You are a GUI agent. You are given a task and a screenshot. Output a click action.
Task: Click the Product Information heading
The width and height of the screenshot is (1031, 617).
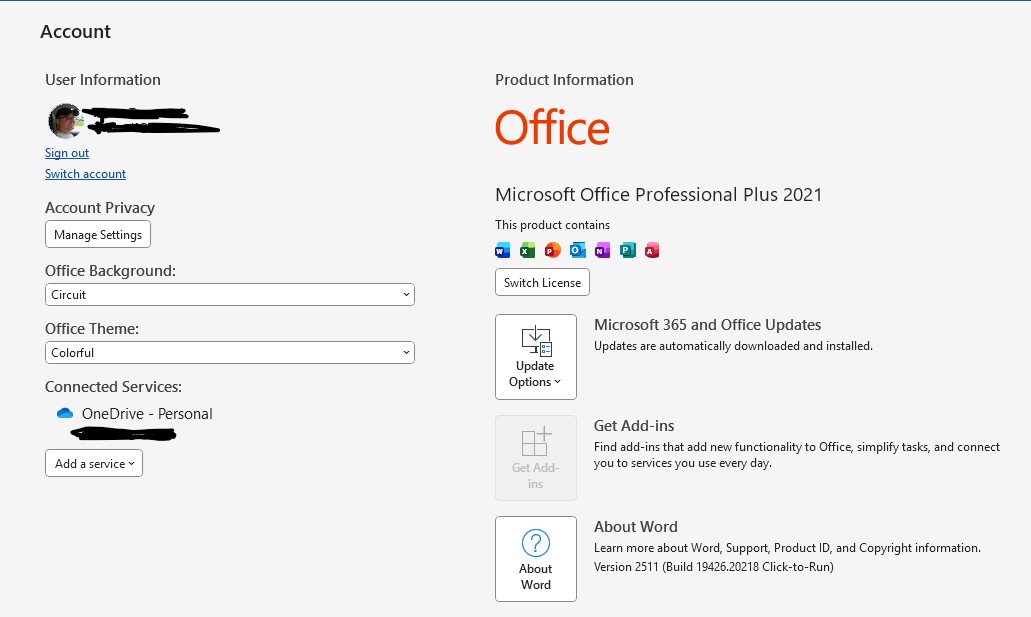[x=564, y=80]
